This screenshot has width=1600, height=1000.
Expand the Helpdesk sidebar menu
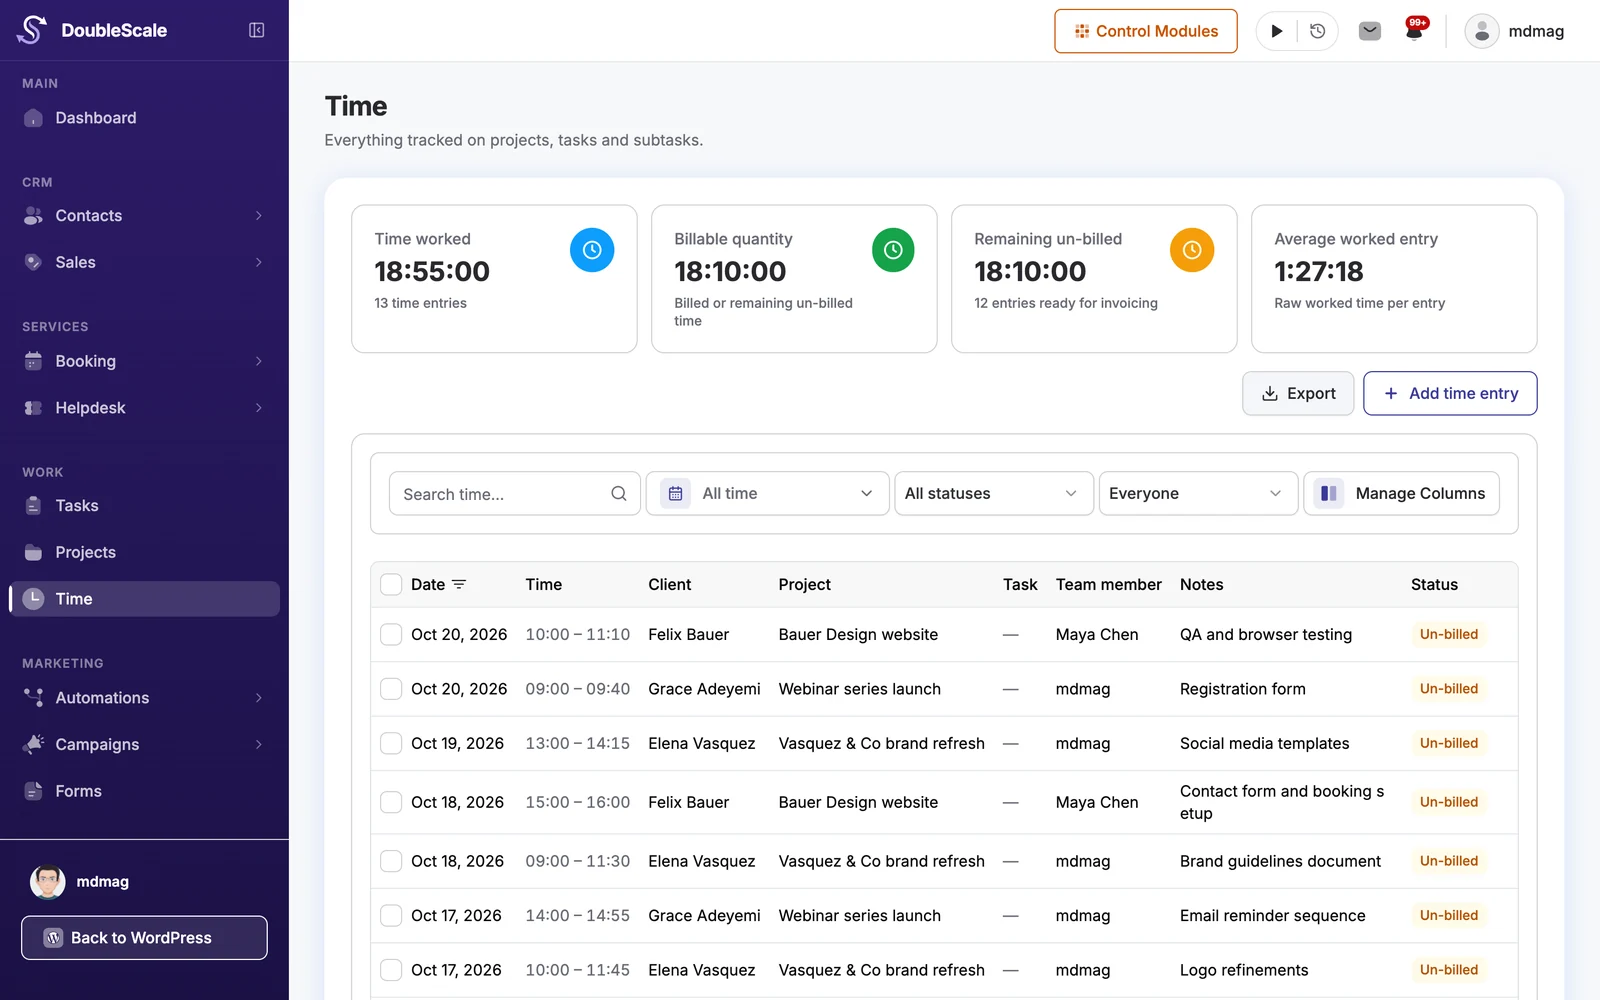tap(144, 408)
